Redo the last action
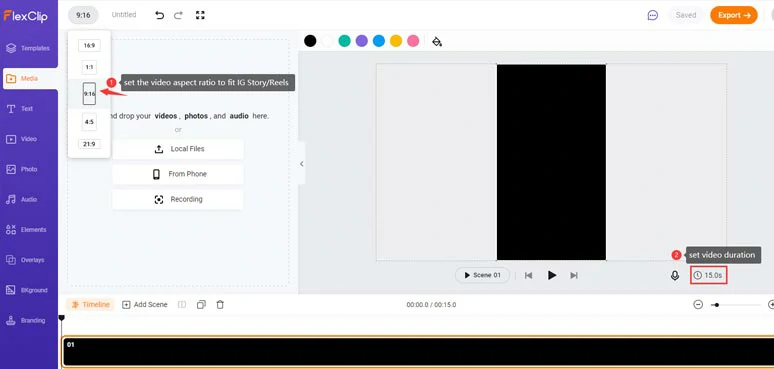Viewport: 774px width, 369px height. (178, 15)
